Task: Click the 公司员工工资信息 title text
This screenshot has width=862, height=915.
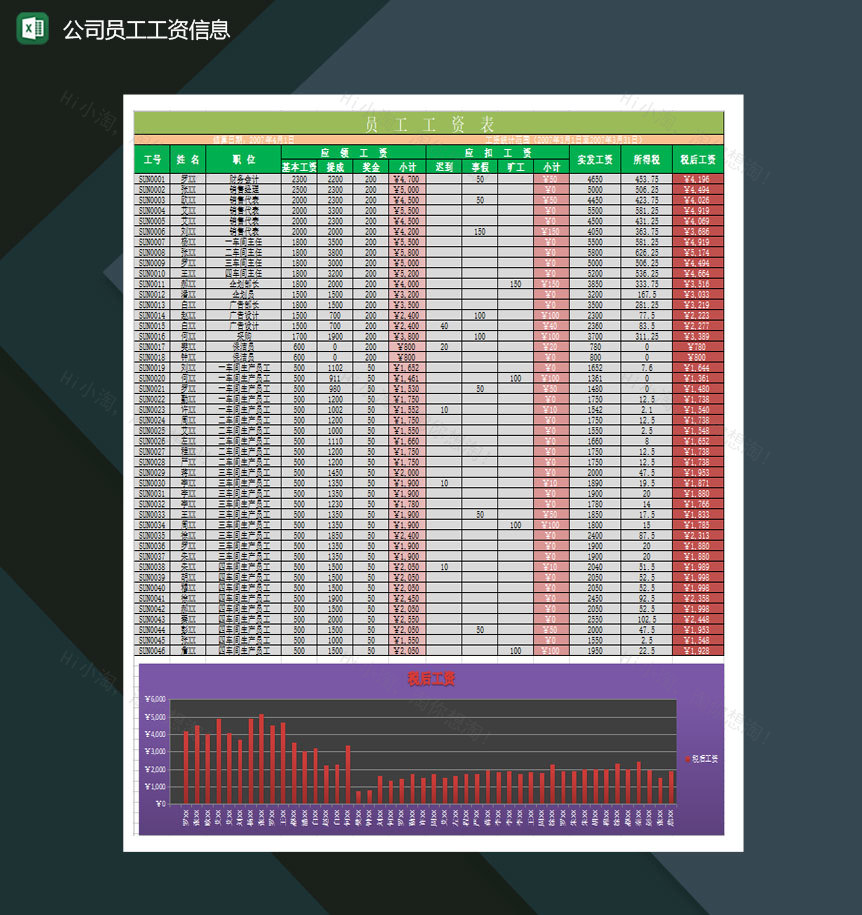Action: tap(146, 30)
